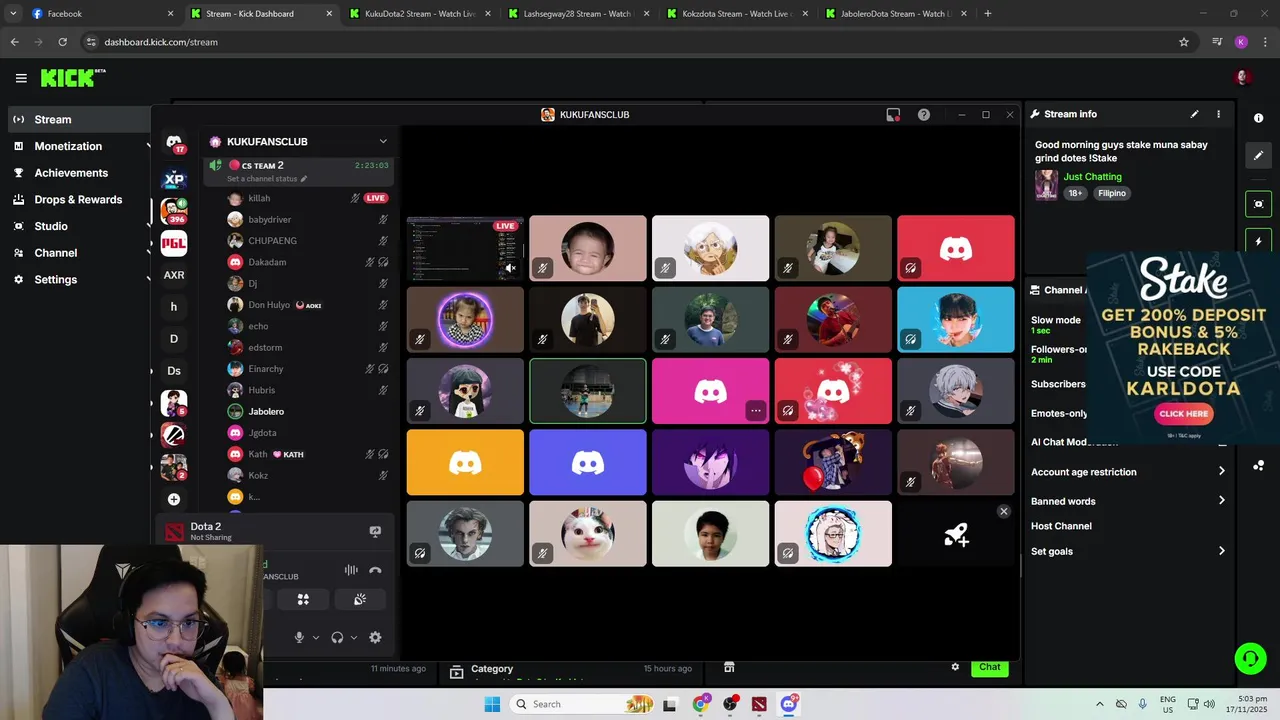
Task: Switch to Kokzdota Stream tab
Action: 737,14
